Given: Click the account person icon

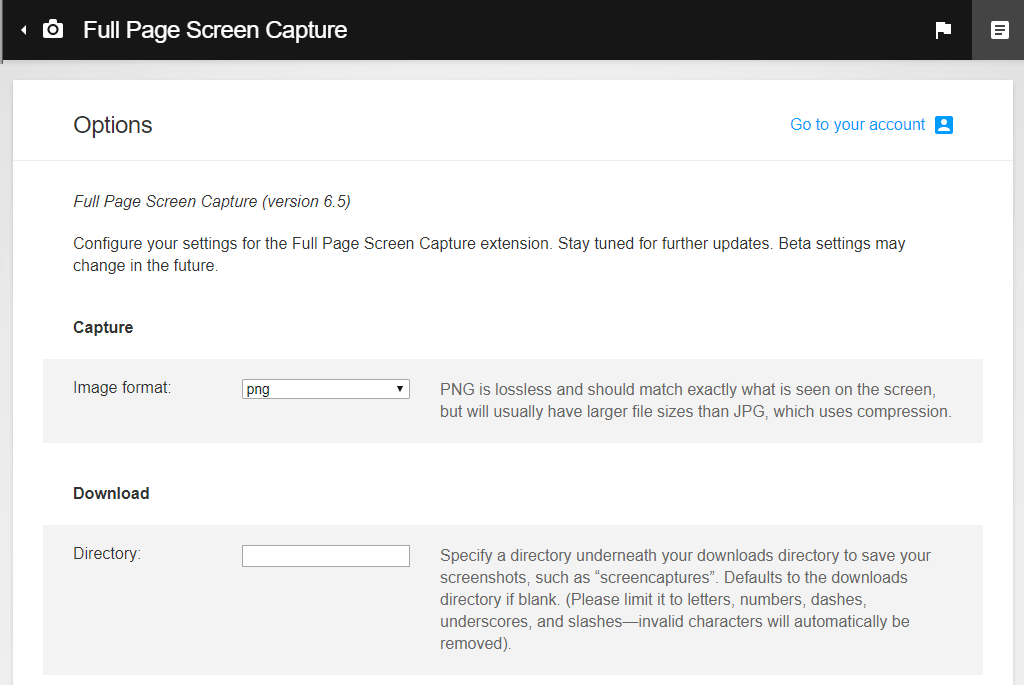Looking at the screenshot, I should pyautogui.click(x=944, y=125).
